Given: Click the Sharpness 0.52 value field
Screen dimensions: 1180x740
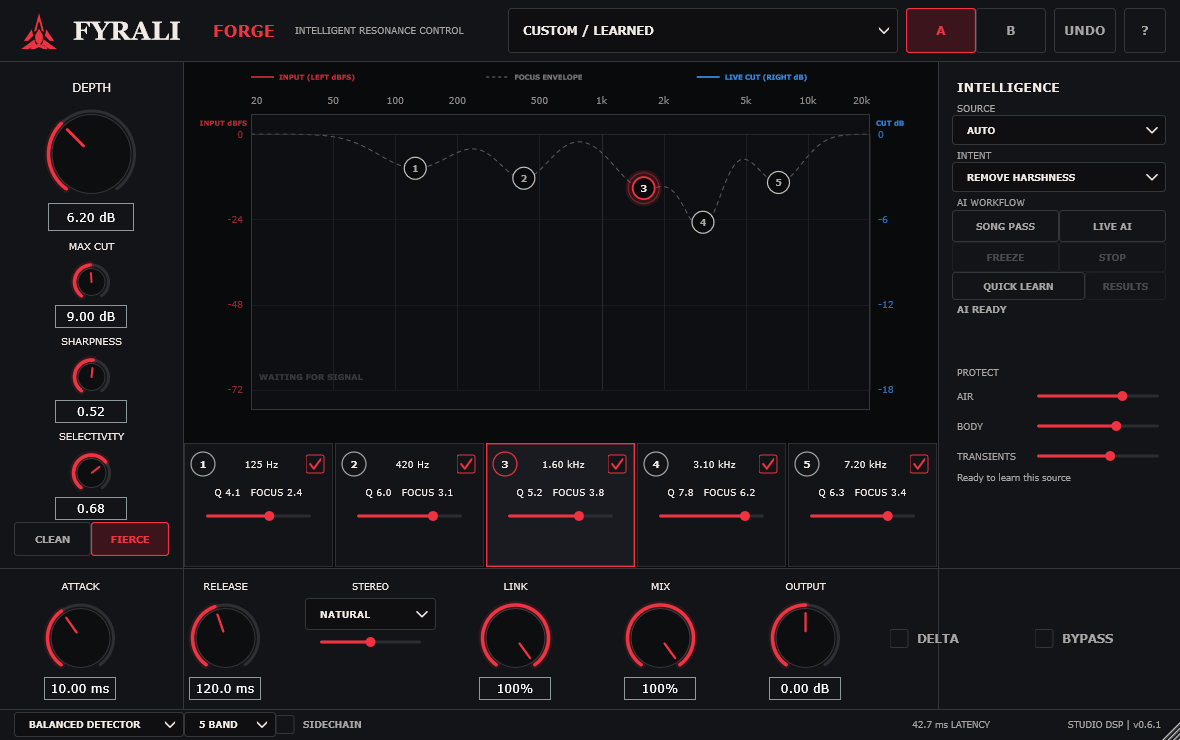Looking at the screenshot, I should click(91, 411).
